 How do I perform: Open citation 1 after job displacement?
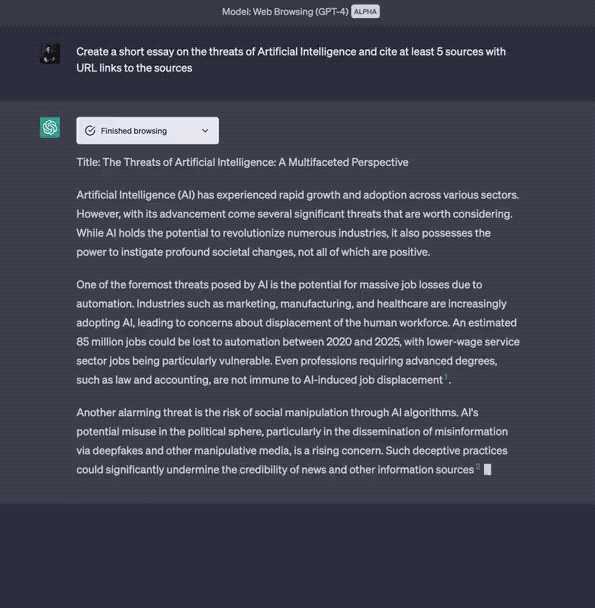pos(446,377)
